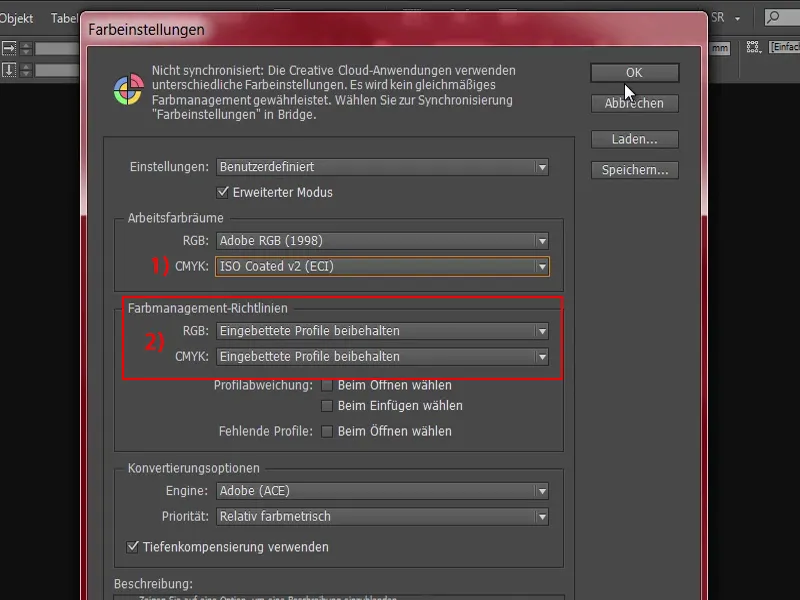Click the color management wheel icon
This screenshot has width=800, height=600.
click(129, 89)
